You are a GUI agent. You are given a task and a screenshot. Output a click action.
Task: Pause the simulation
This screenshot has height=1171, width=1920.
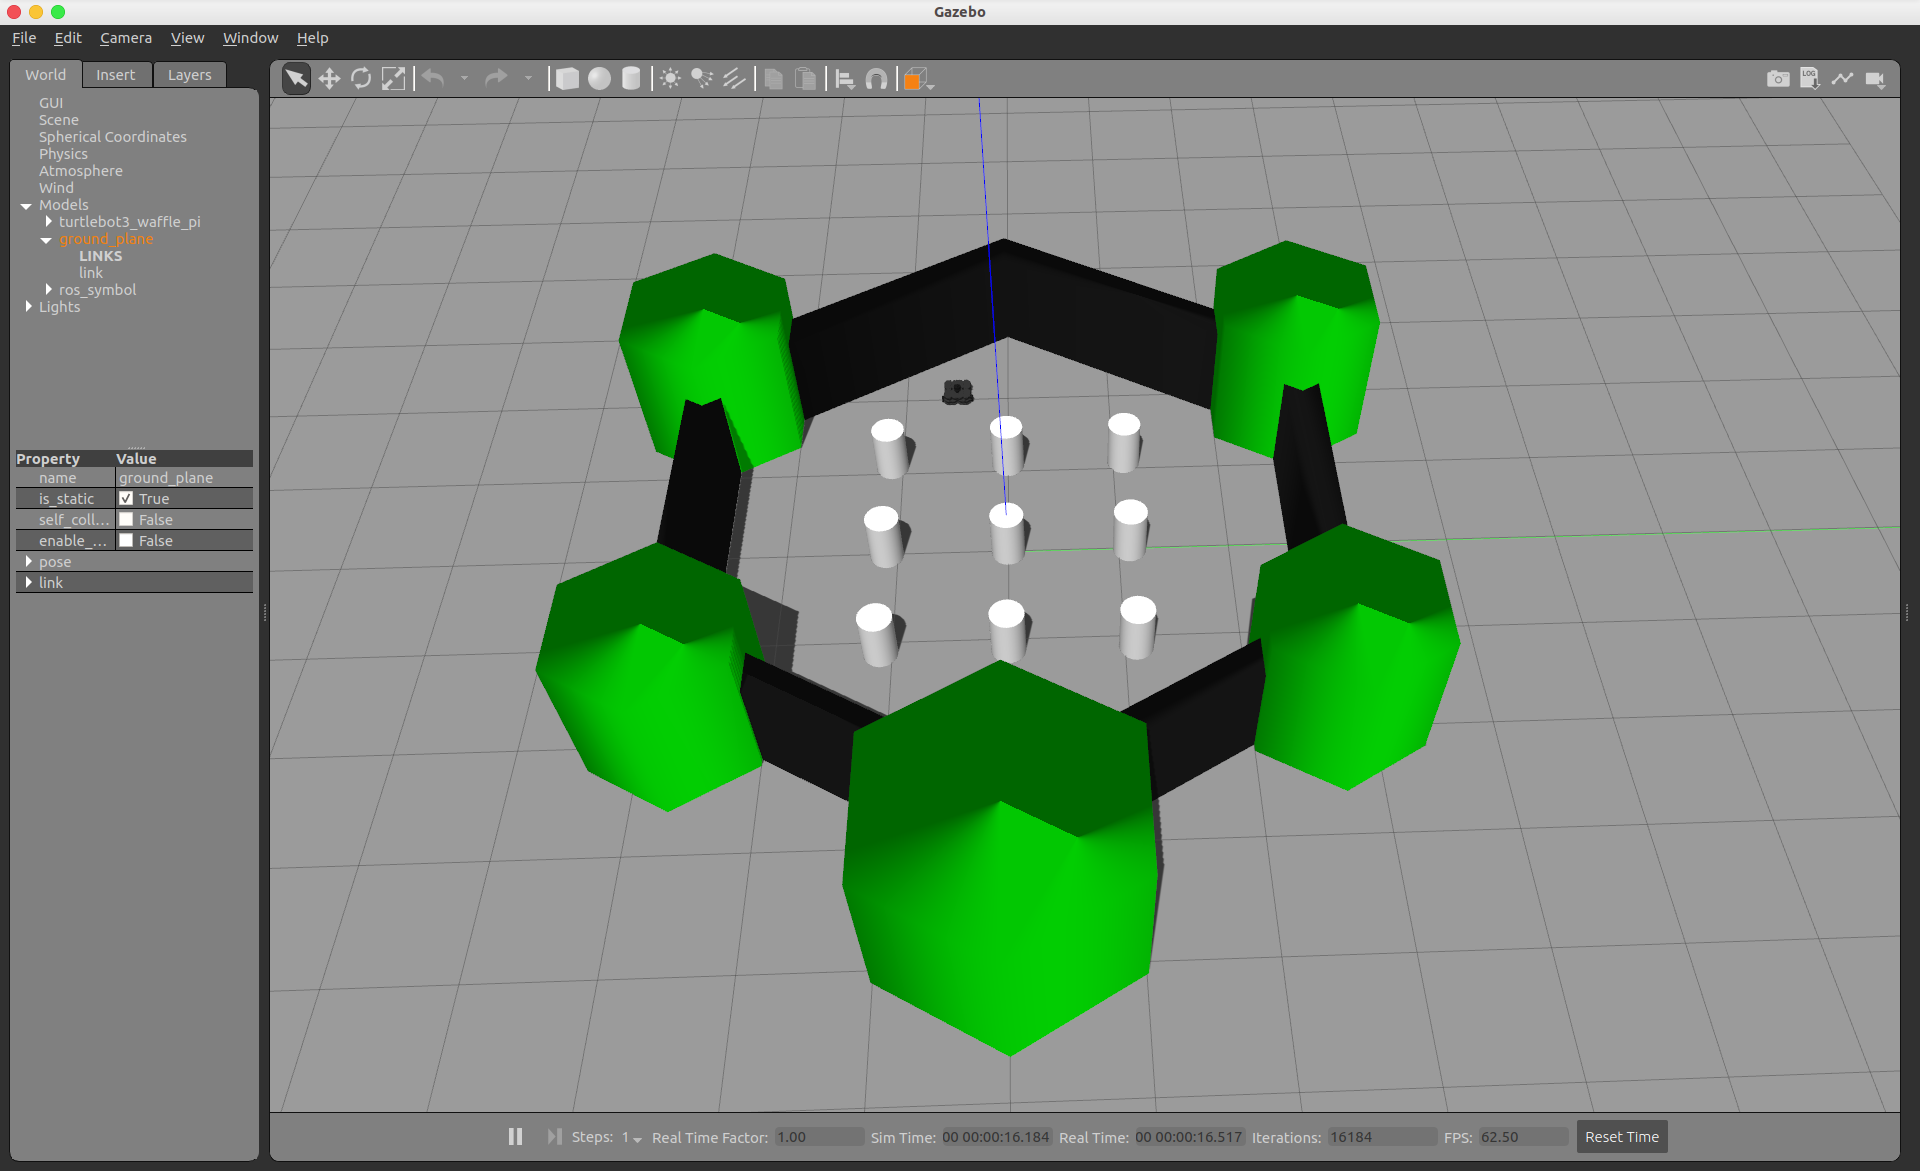coord(515,1137)
